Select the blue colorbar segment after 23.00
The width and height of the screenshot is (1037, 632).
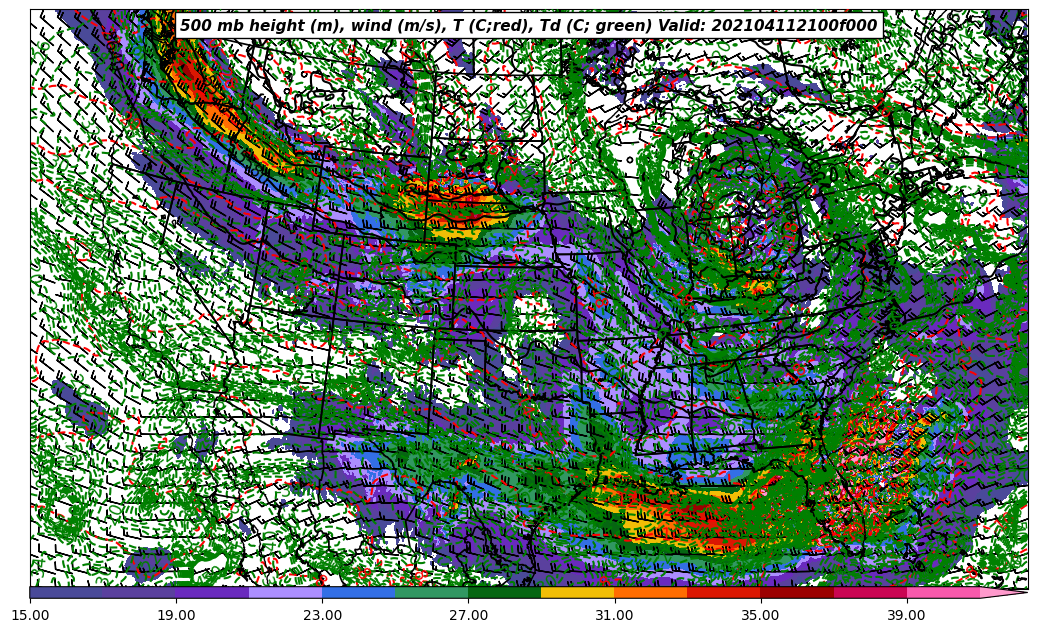point(358,593)
